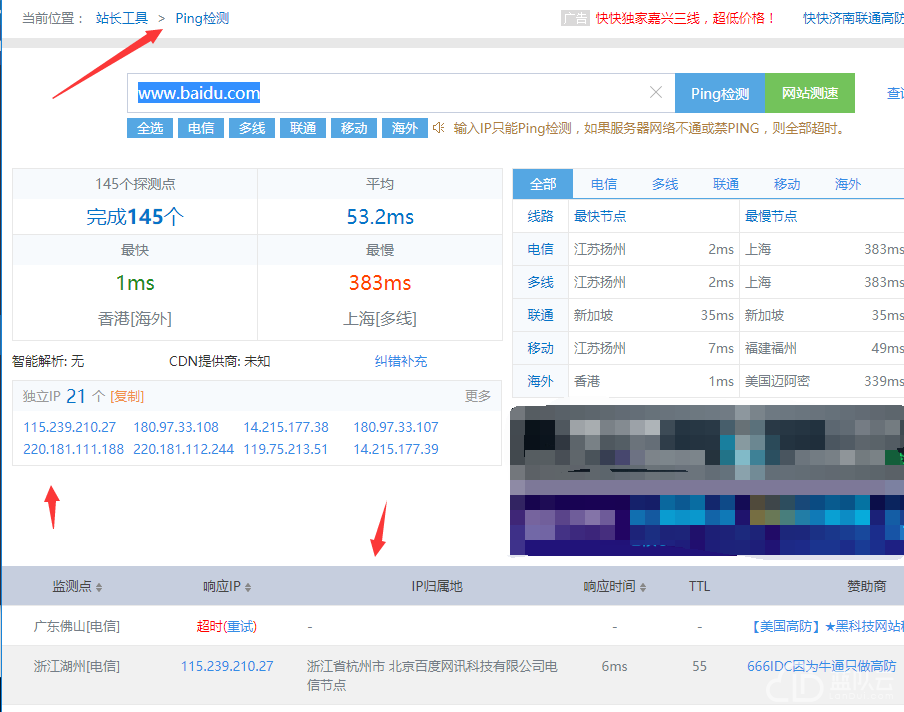The height and width of the screenshot is (712, 904).
Task: Toggle the 电信 line filter
Action: click(201, 128)
